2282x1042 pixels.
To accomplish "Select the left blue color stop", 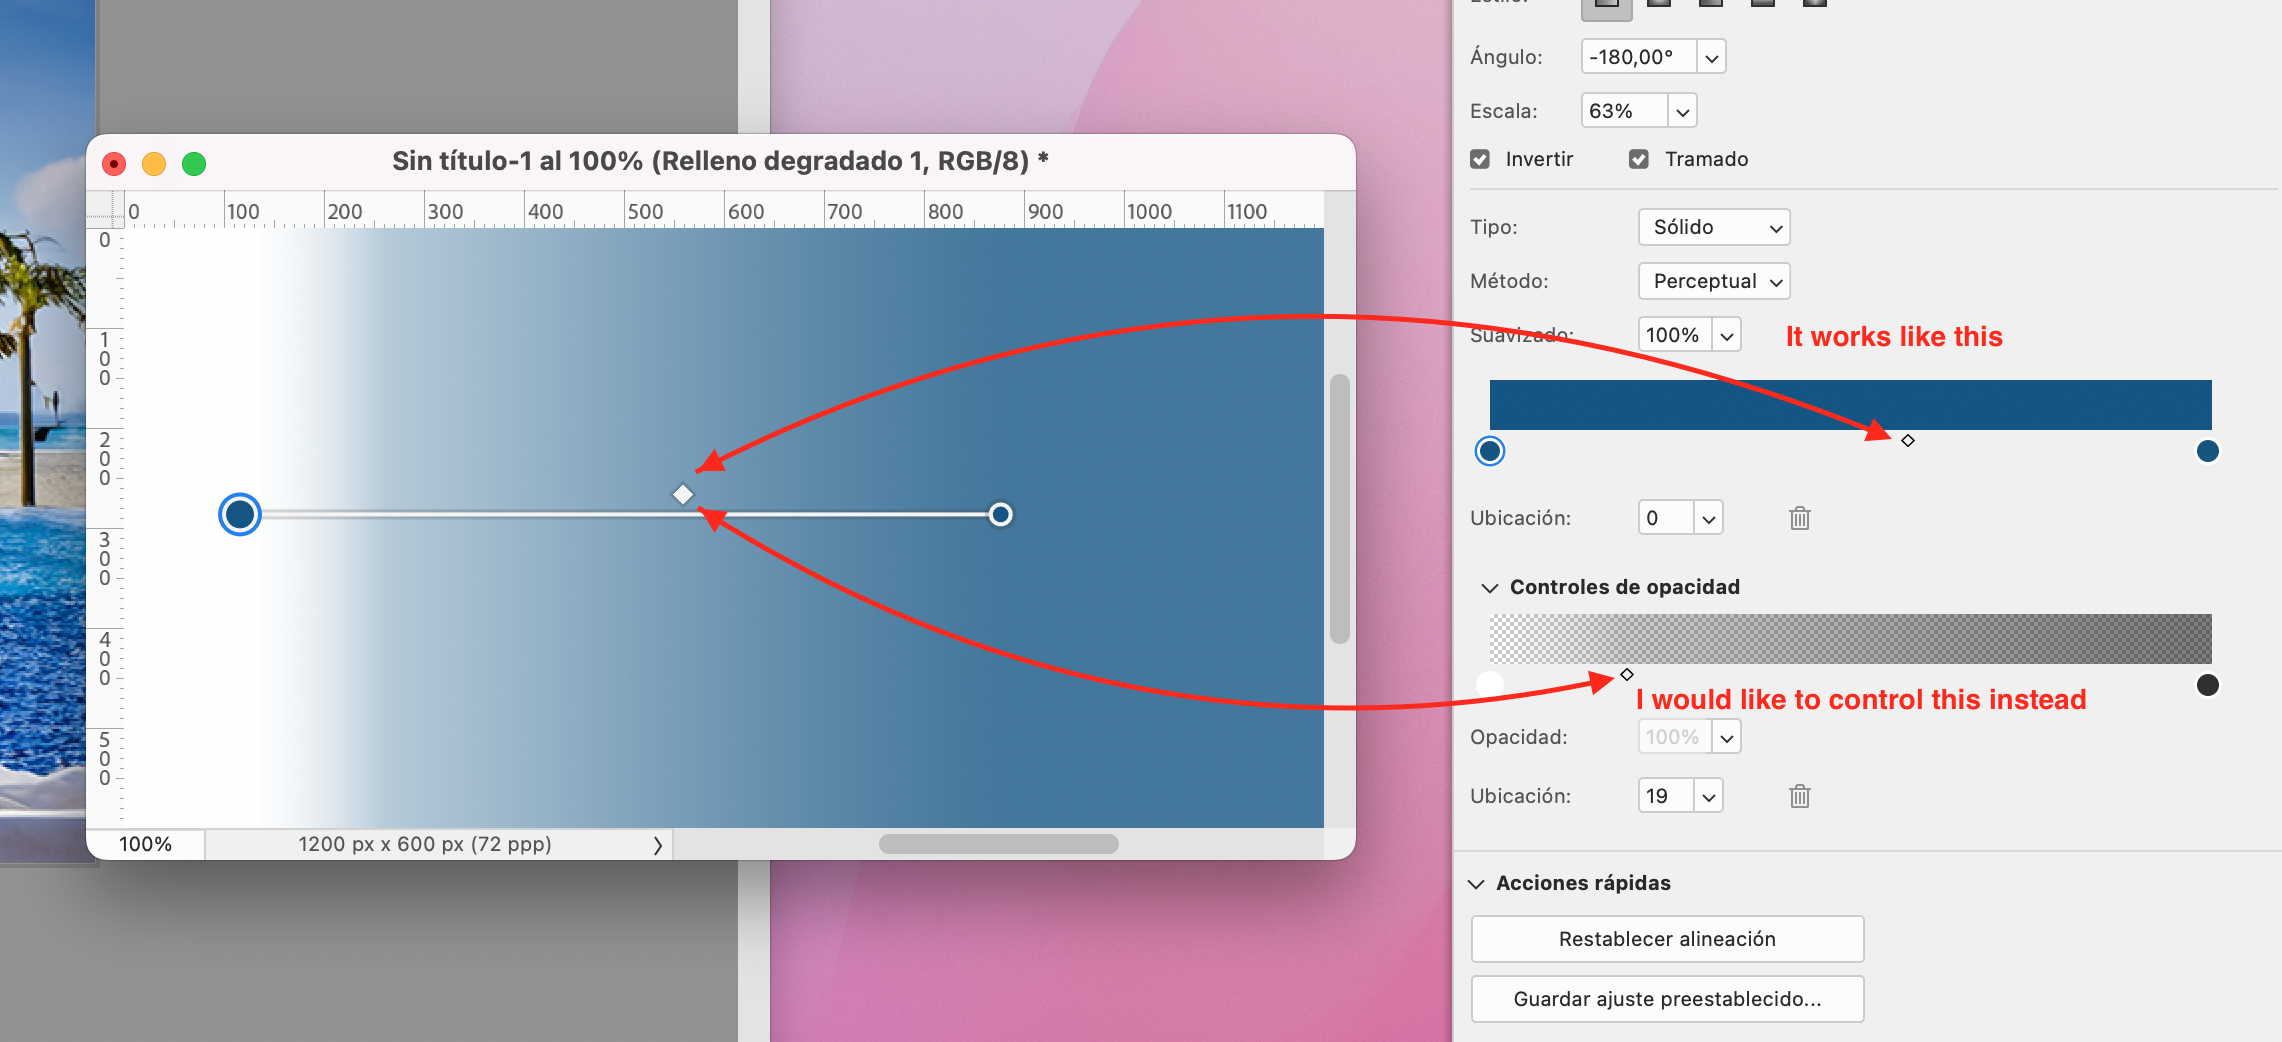I will coord(1489,451).
